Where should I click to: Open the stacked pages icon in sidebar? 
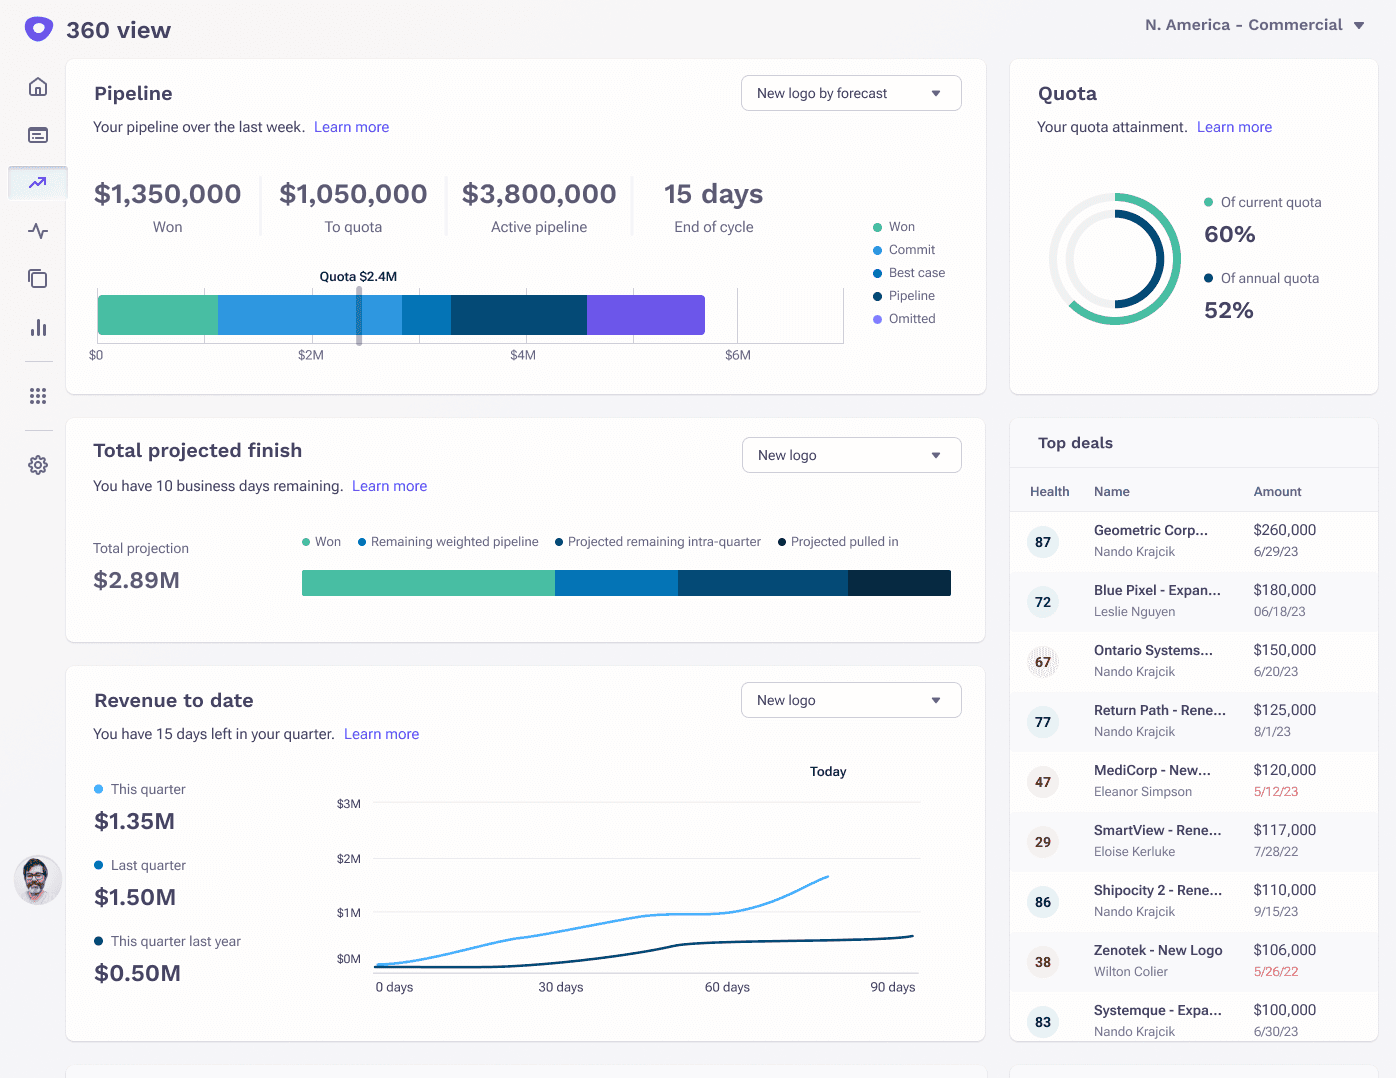coord(37,279)
